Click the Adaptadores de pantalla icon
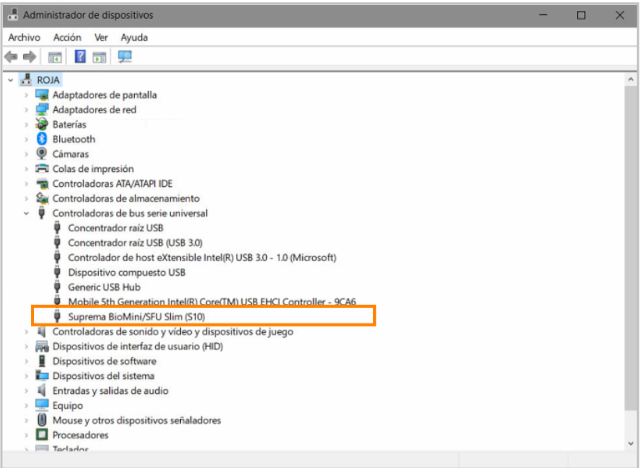 [42, 95]
